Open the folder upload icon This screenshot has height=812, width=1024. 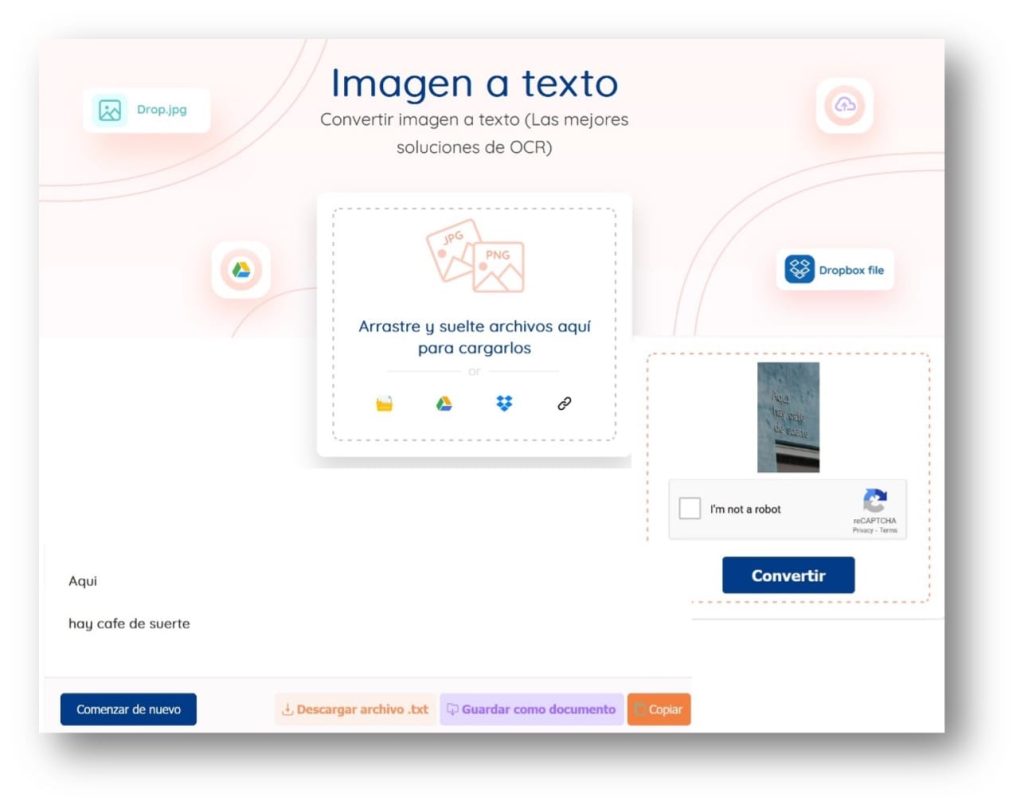[x=384, y=403]
